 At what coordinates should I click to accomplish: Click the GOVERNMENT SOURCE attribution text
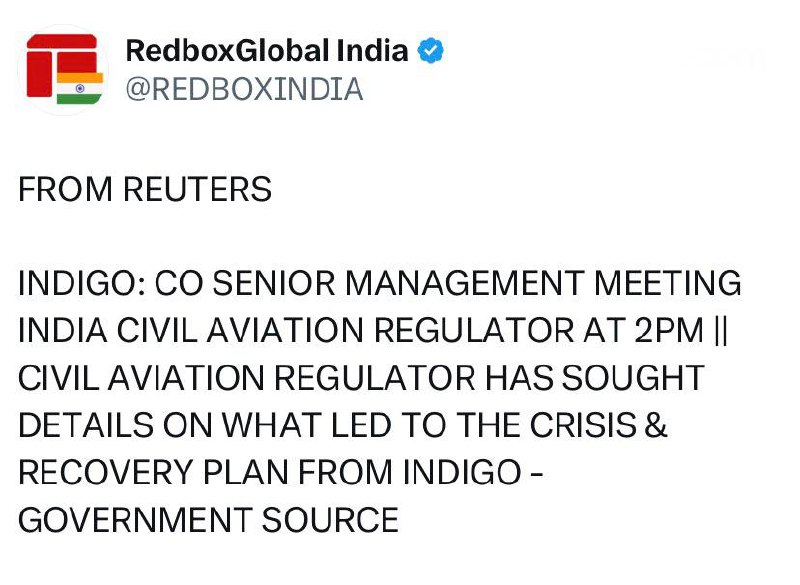coord(208,520)
